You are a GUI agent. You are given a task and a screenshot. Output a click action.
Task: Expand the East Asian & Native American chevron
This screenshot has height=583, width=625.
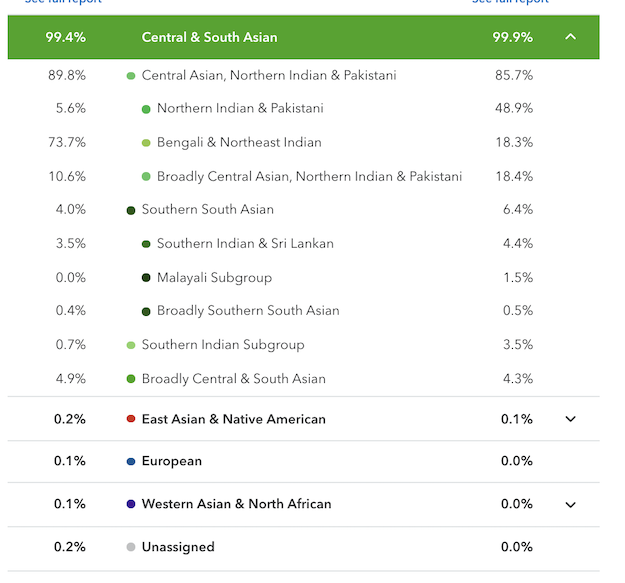tap(571, 419)
